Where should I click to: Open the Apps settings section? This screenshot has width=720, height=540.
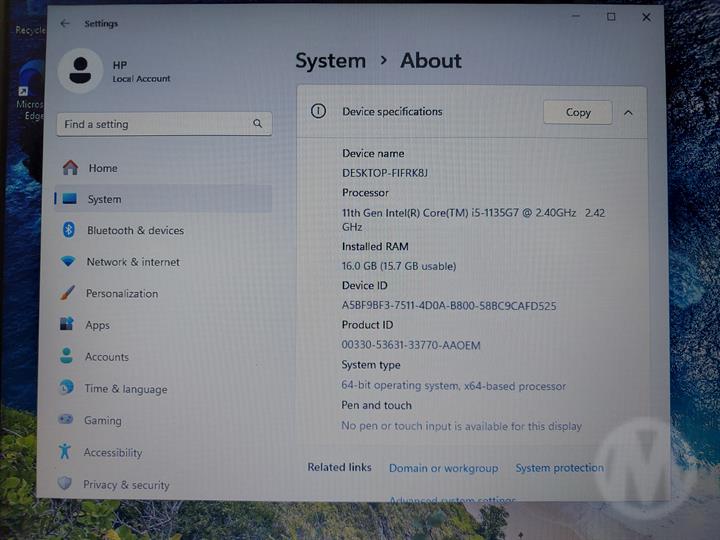(97, 325)
